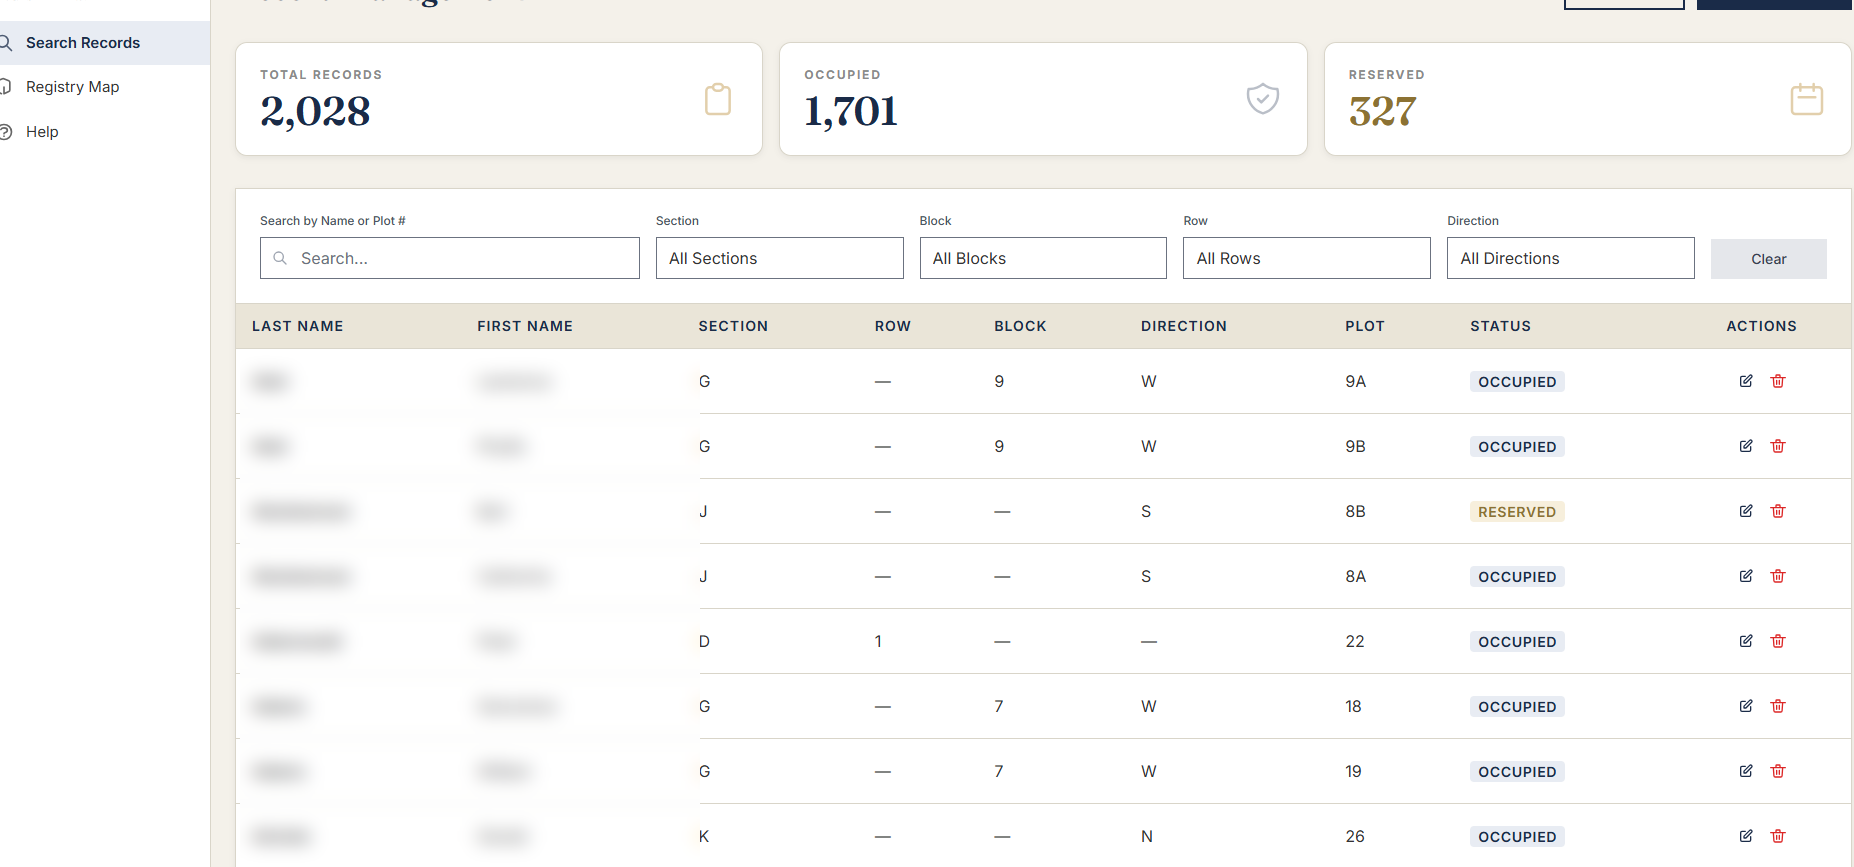Edit the record for plot 9A
Screen dimensions: 1854x867
click(x=1746, y=381)
